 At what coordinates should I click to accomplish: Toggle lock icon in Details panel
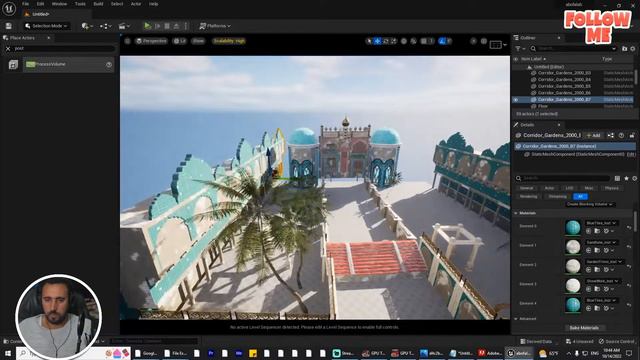631,135
